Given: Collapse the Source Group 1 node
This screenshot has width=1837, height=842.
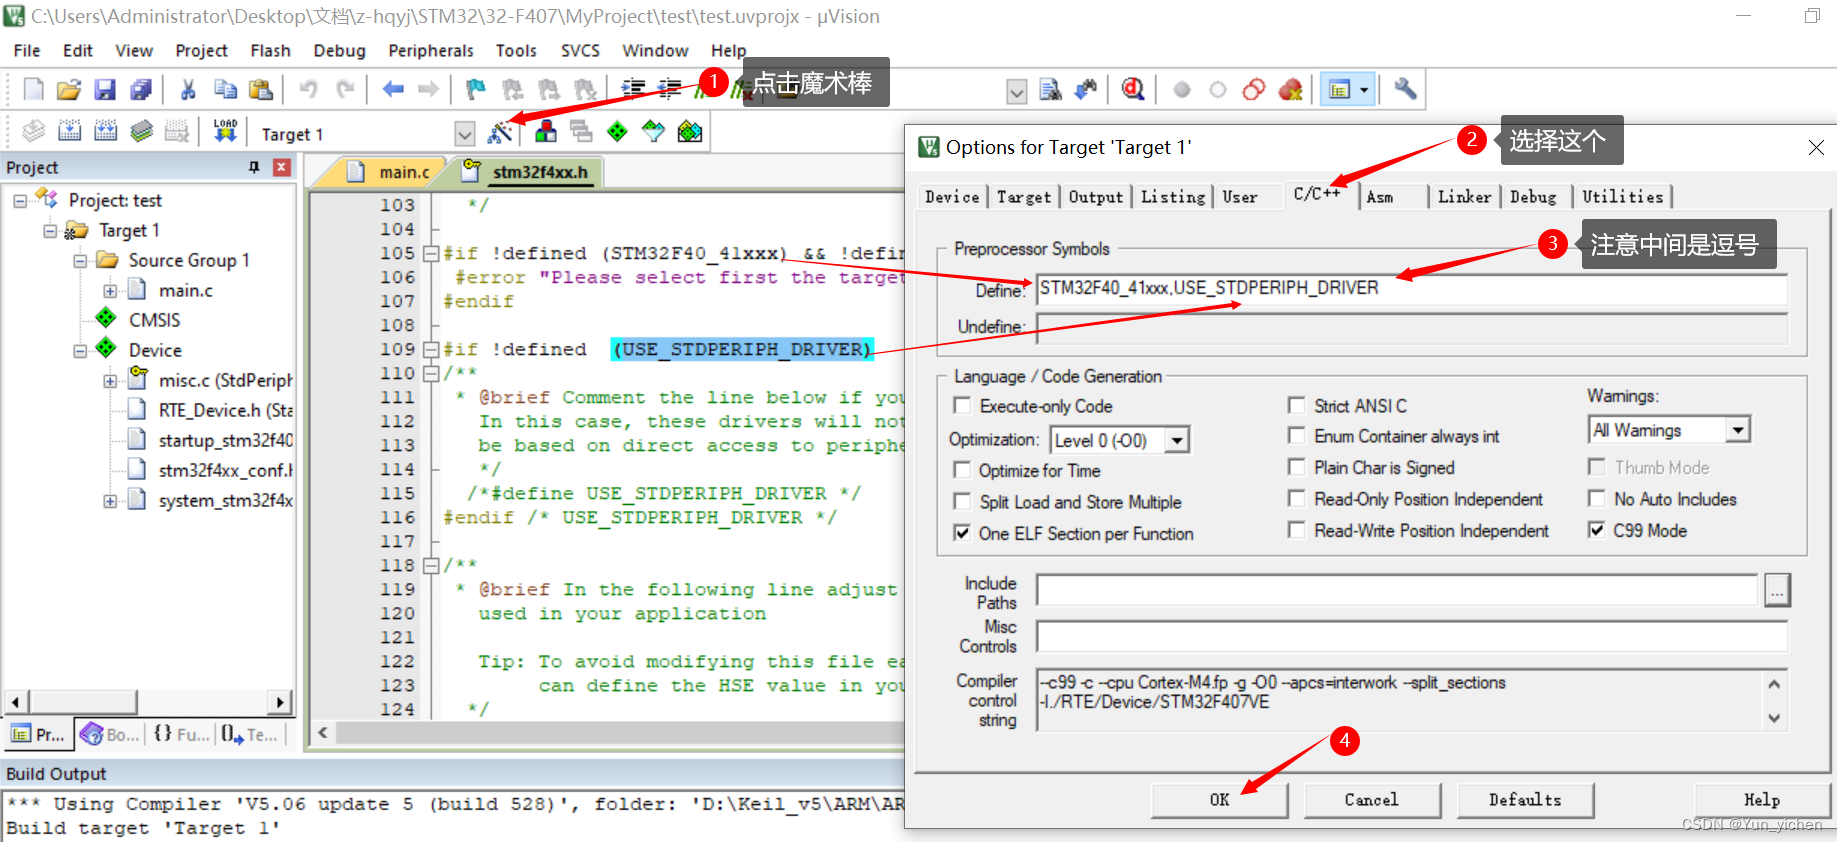Looking at the screenshot, I should coord(80,261).
